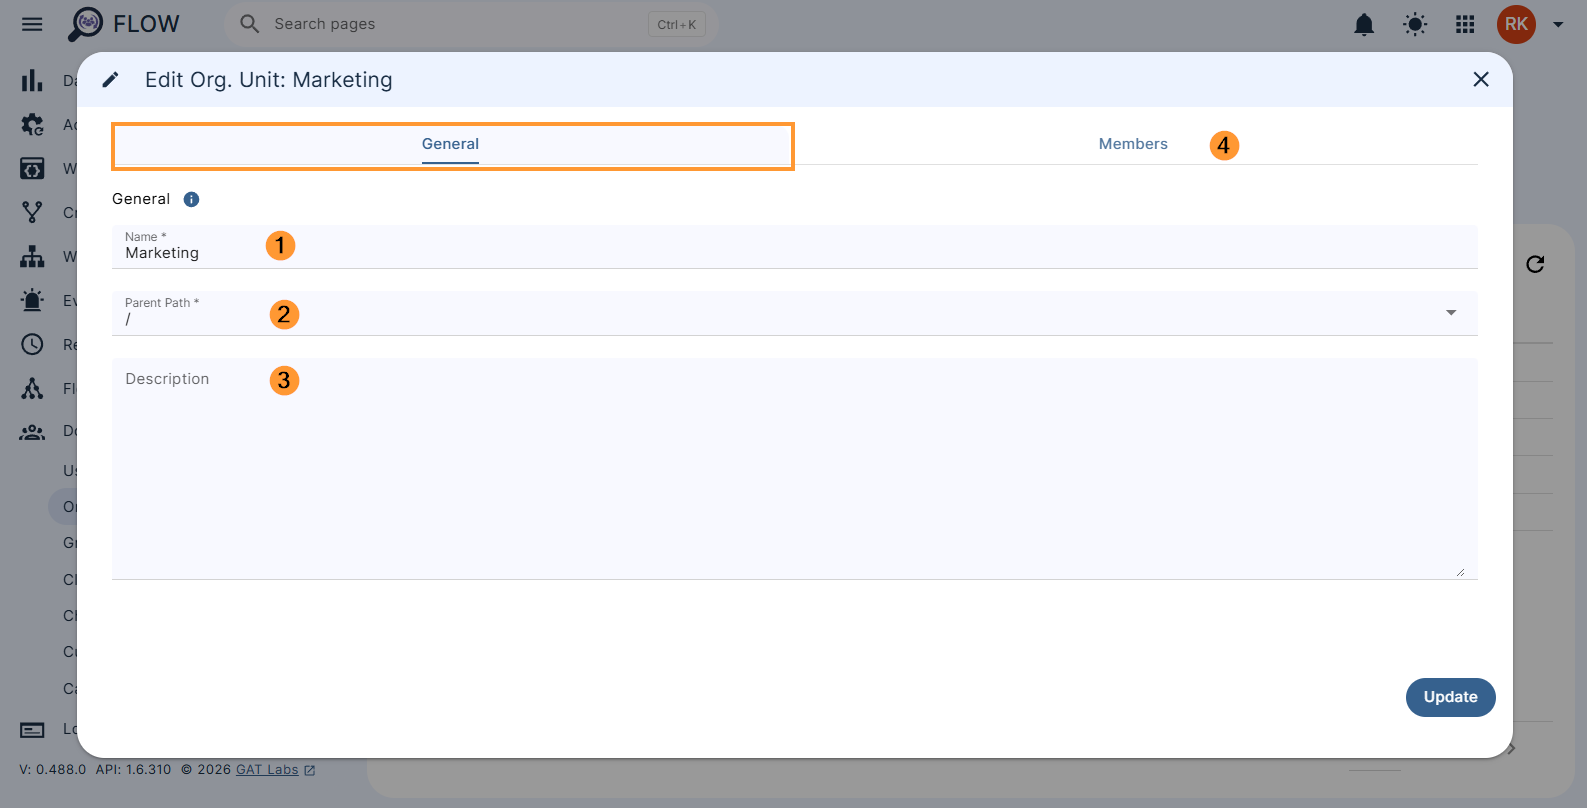Switch to the Members tab
1587x808 pixels.
click(1133, 144)
